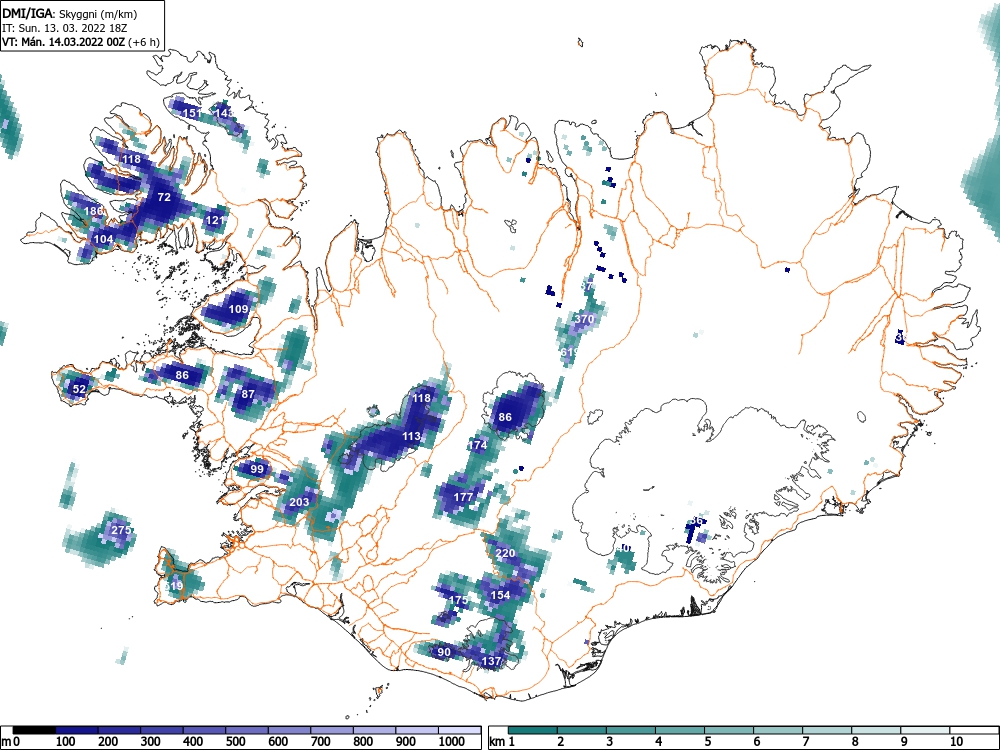The height and width of the screenshot is (750, 1000).
Task: Click visibility value 121 on the map
Action: [215, 220]
